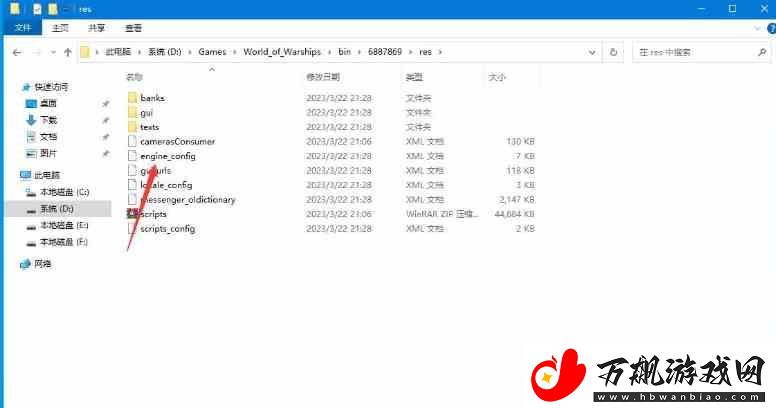
Task: Open 系统 (D:) in the navigation pane
Action: (x=57, y=208)
